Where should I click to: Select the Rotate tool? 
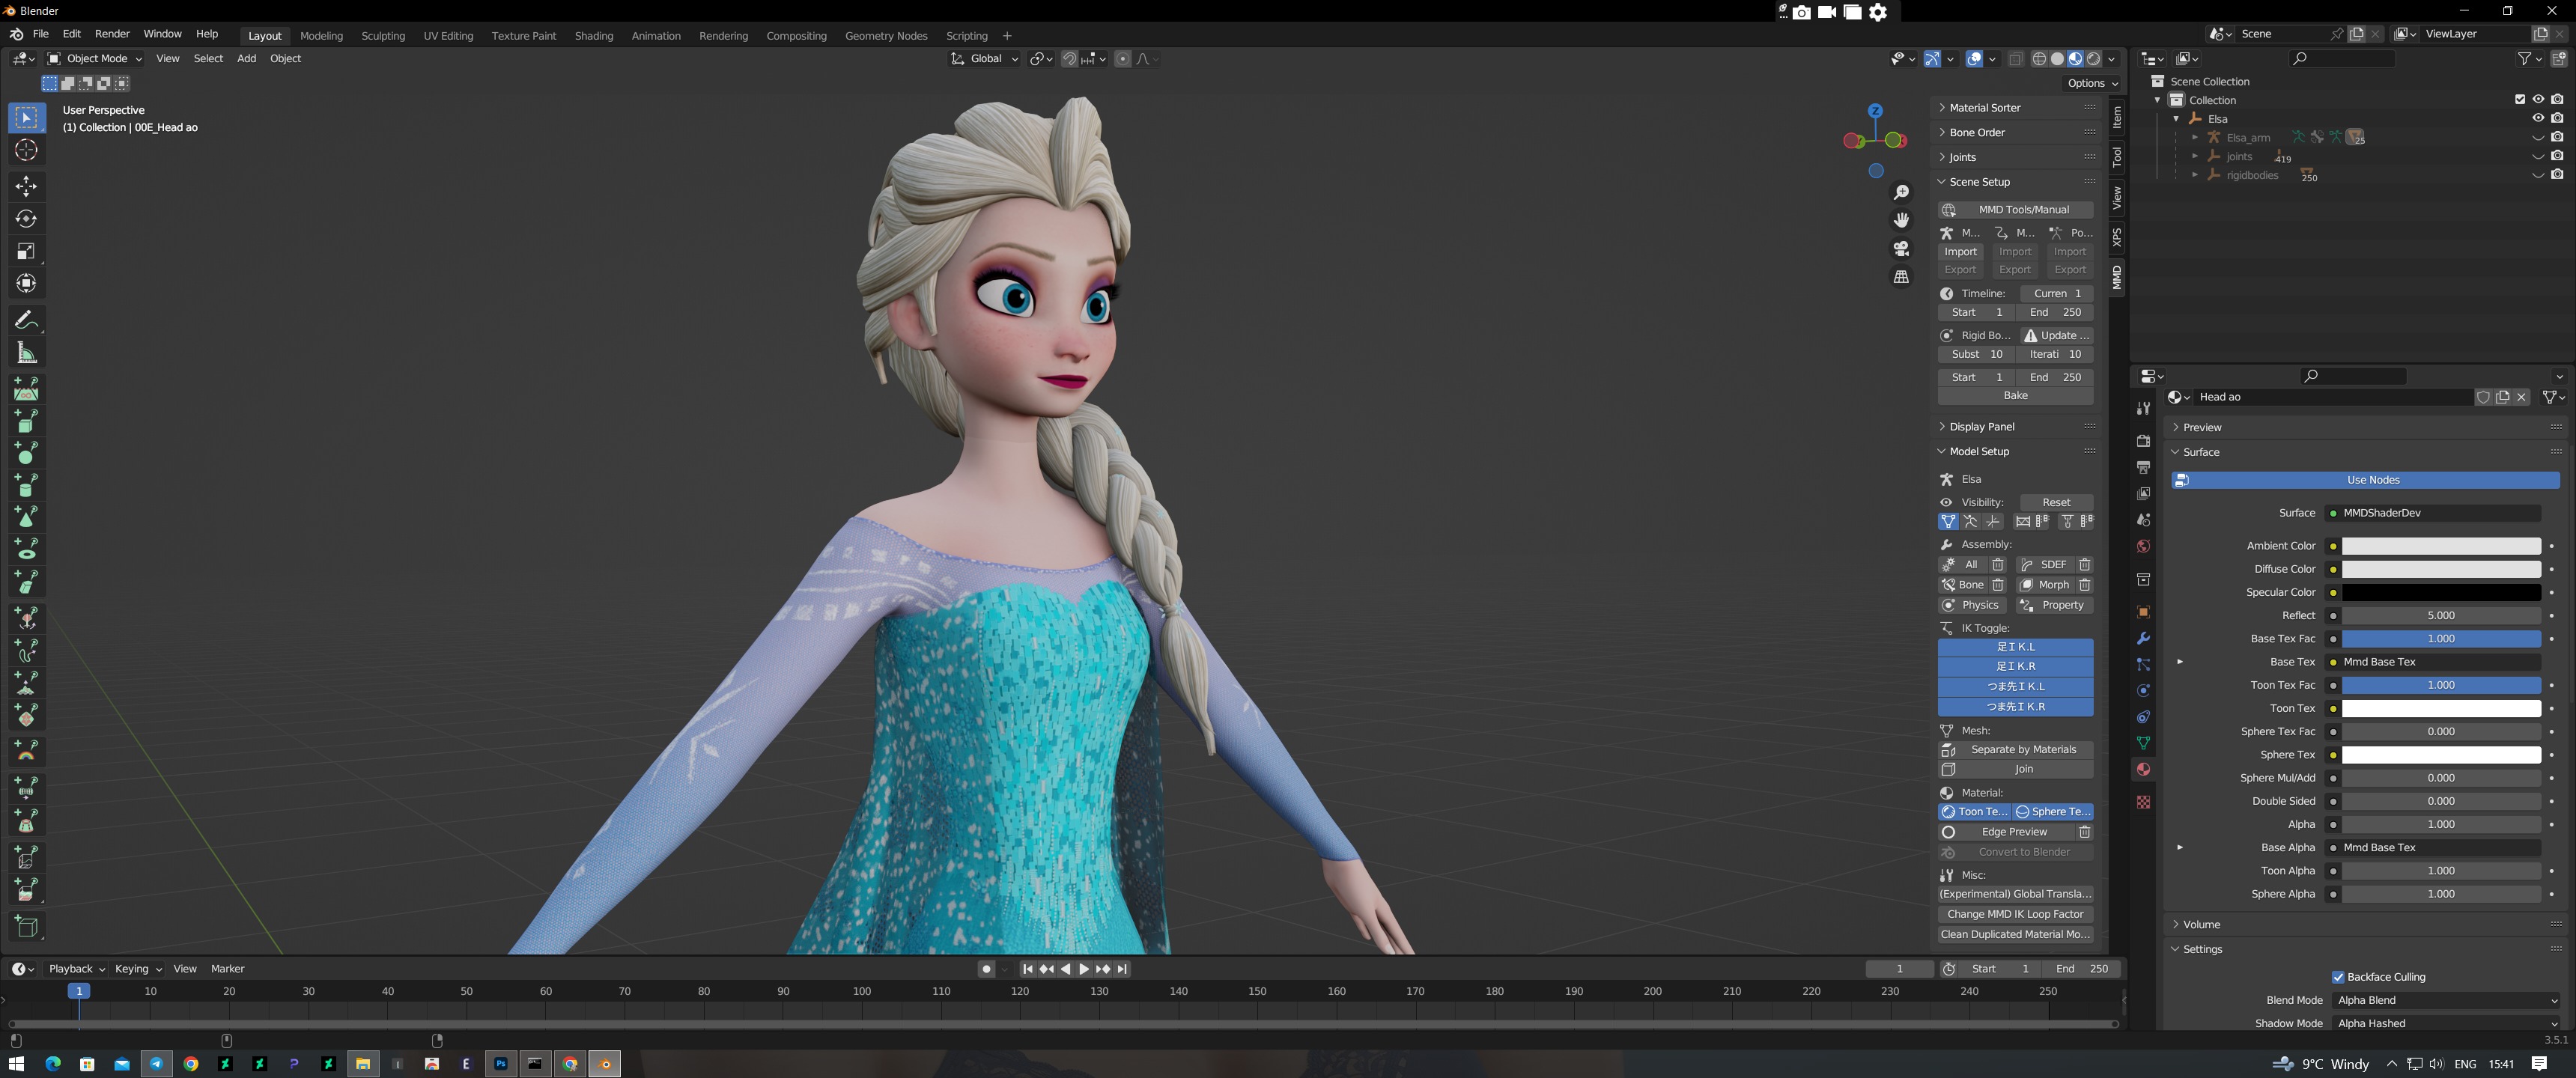(x=26, y=219)
